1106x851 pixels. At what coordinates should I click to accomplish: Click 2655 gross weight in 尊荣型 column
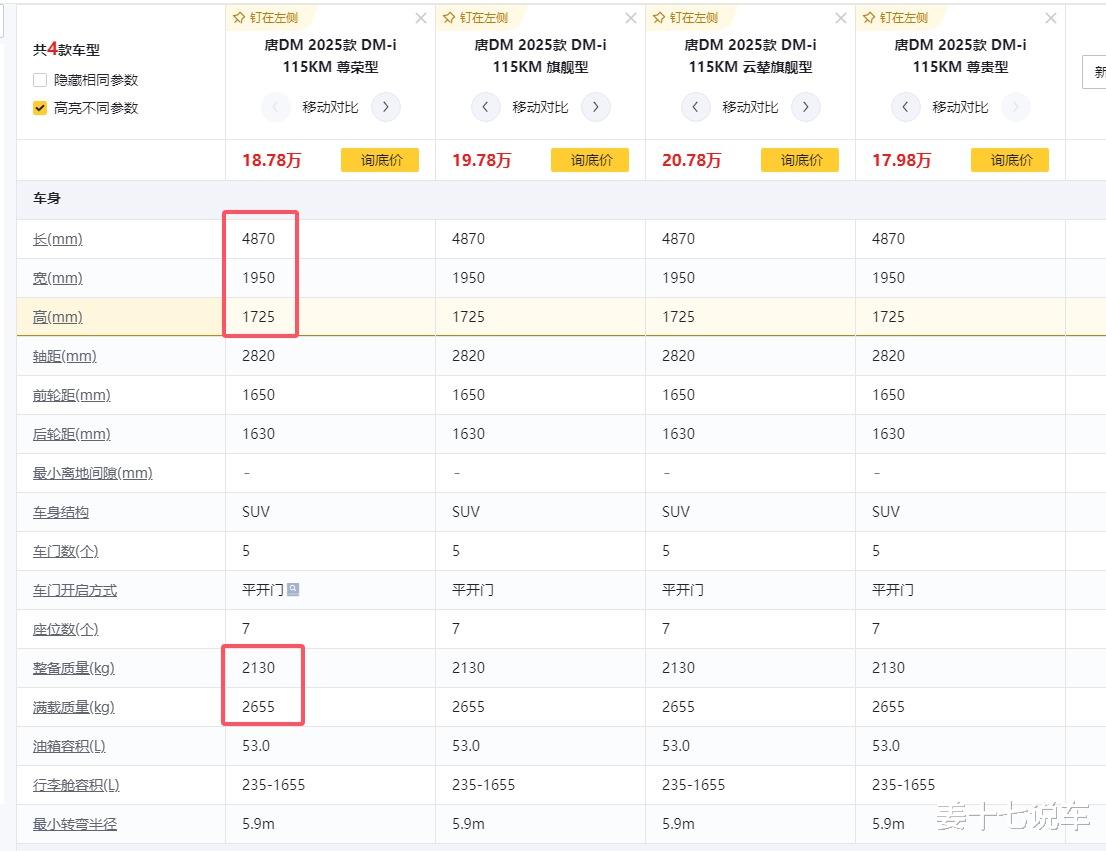(258, 706)
